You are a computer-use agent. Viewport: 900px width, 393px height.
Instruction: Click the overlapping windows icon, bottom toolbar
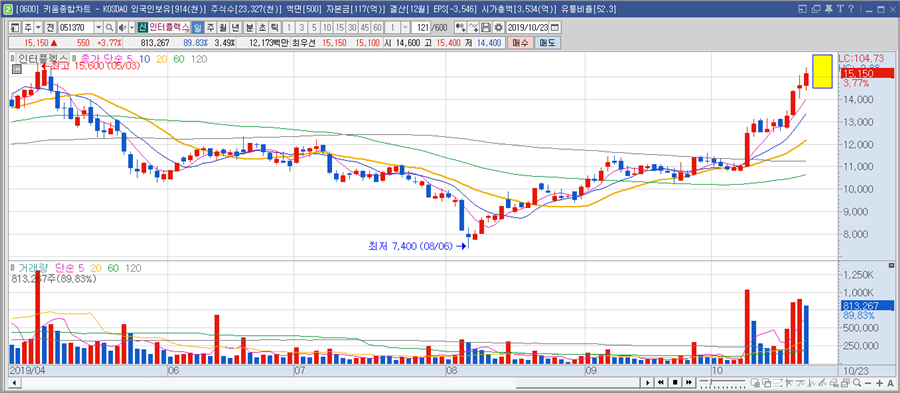767,383
